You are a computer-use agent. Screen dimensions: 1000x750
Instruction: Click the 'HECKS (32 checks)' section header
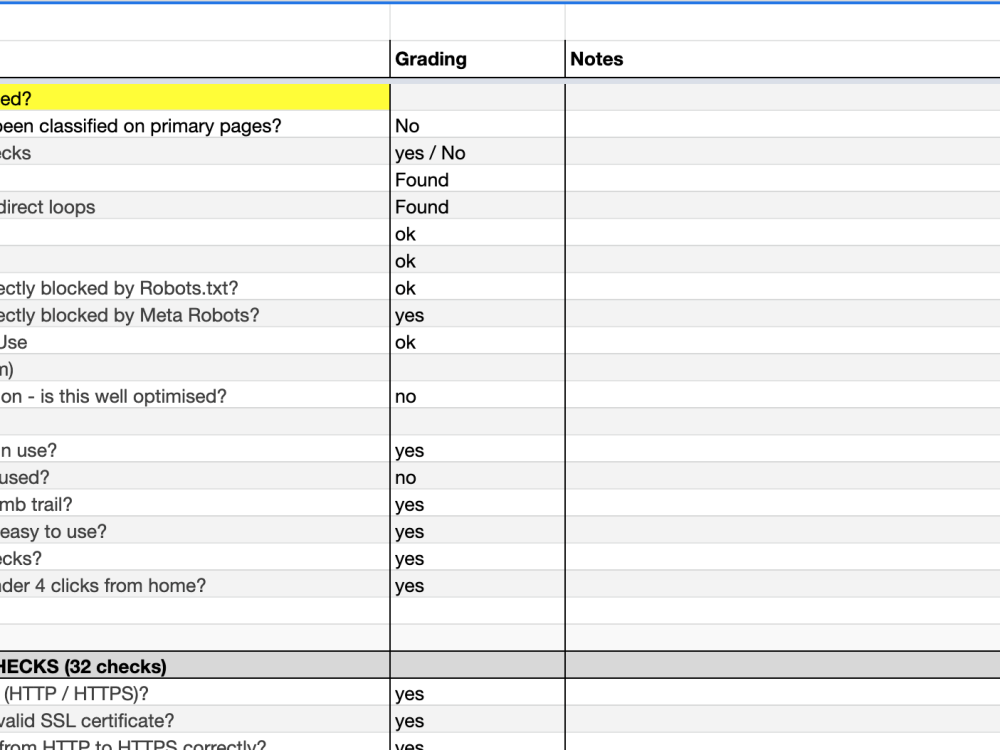195,666
